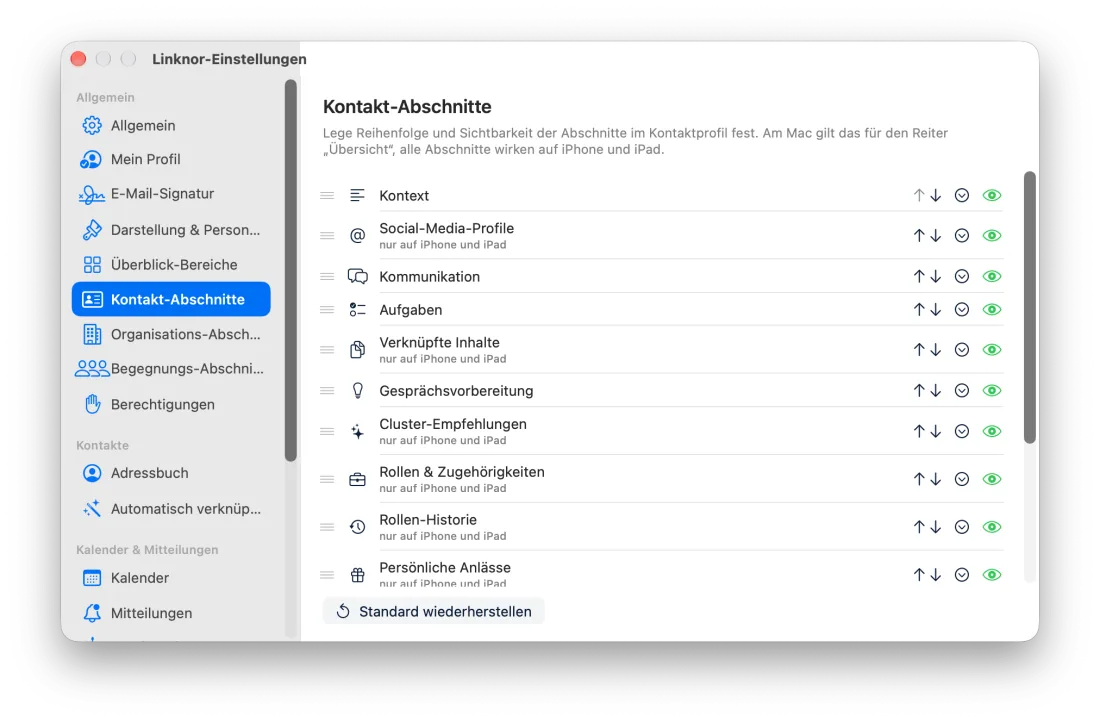
Task: Hide the Aufgaben section
Action: point(992,309)
